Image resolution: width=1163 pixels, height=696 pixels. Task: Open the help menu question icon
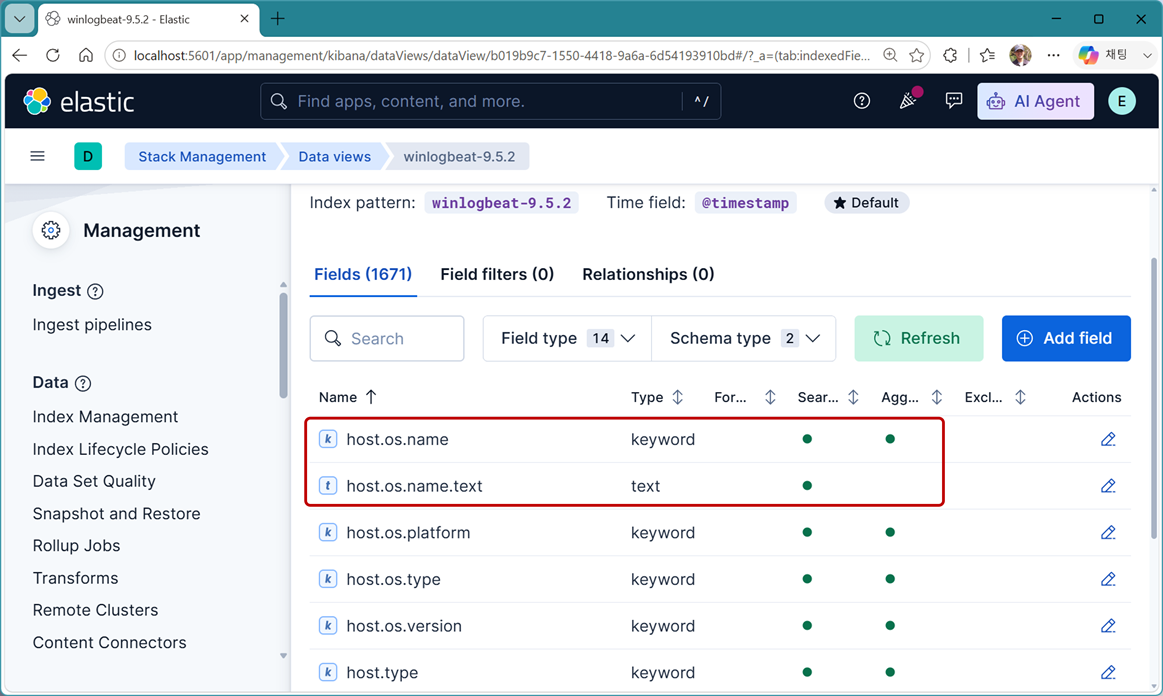pyautogui.click(x=861, y=101)
